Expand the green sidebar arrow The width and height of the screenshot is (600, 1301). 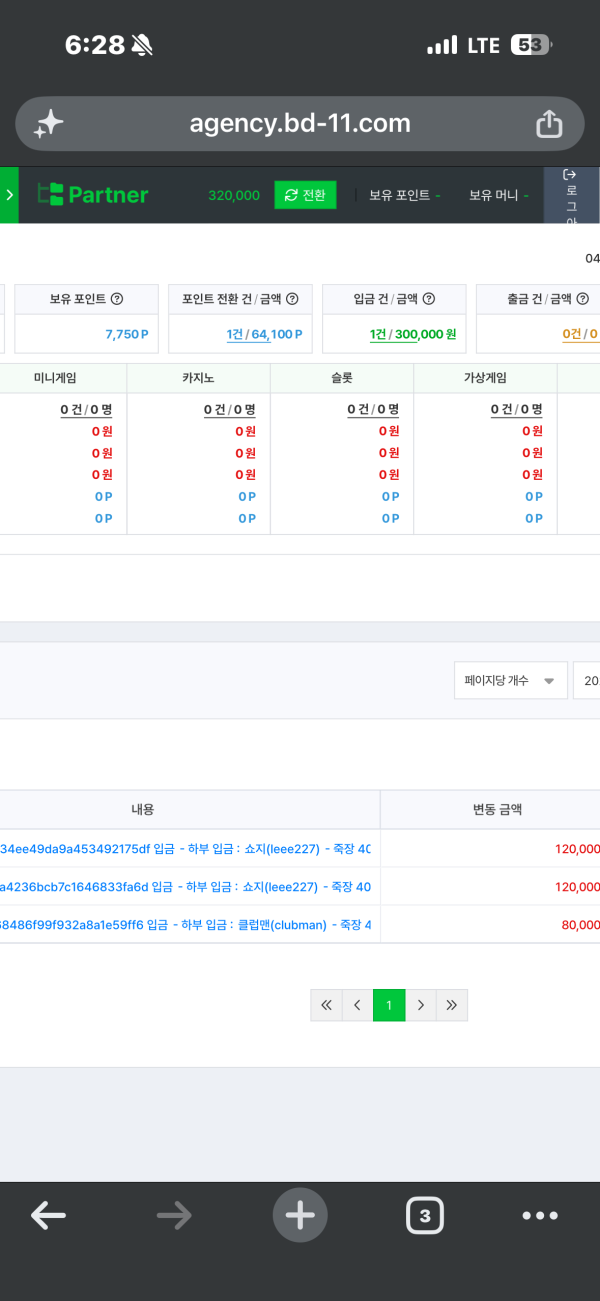pyautogui.click(x=9, y=195)
